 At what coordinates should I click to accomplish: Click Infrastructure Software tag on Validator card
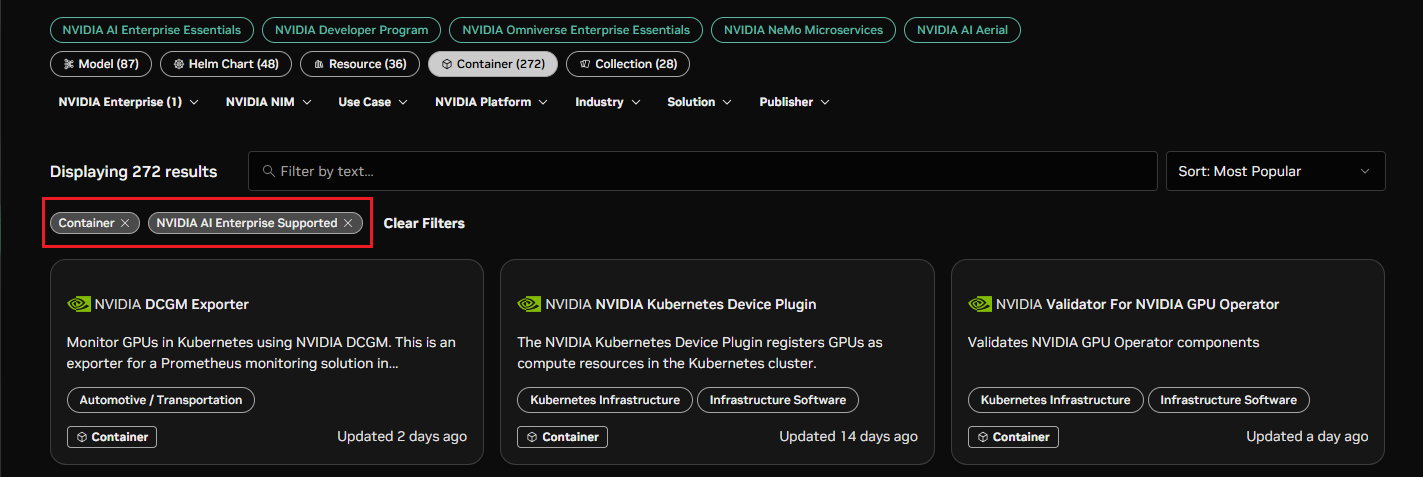pyautogui.click(x=1229, y=400)
